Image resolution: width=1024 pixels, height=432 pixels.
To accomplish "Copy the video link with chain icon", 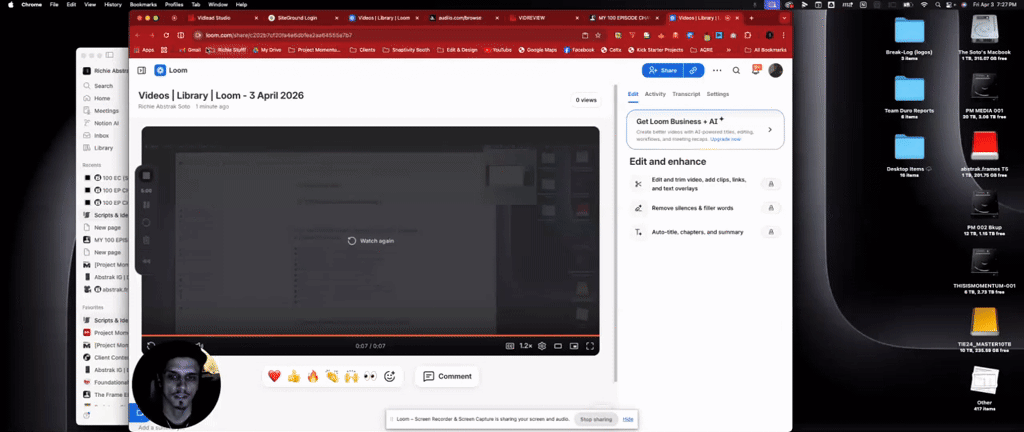I will (x=694, y=70).
